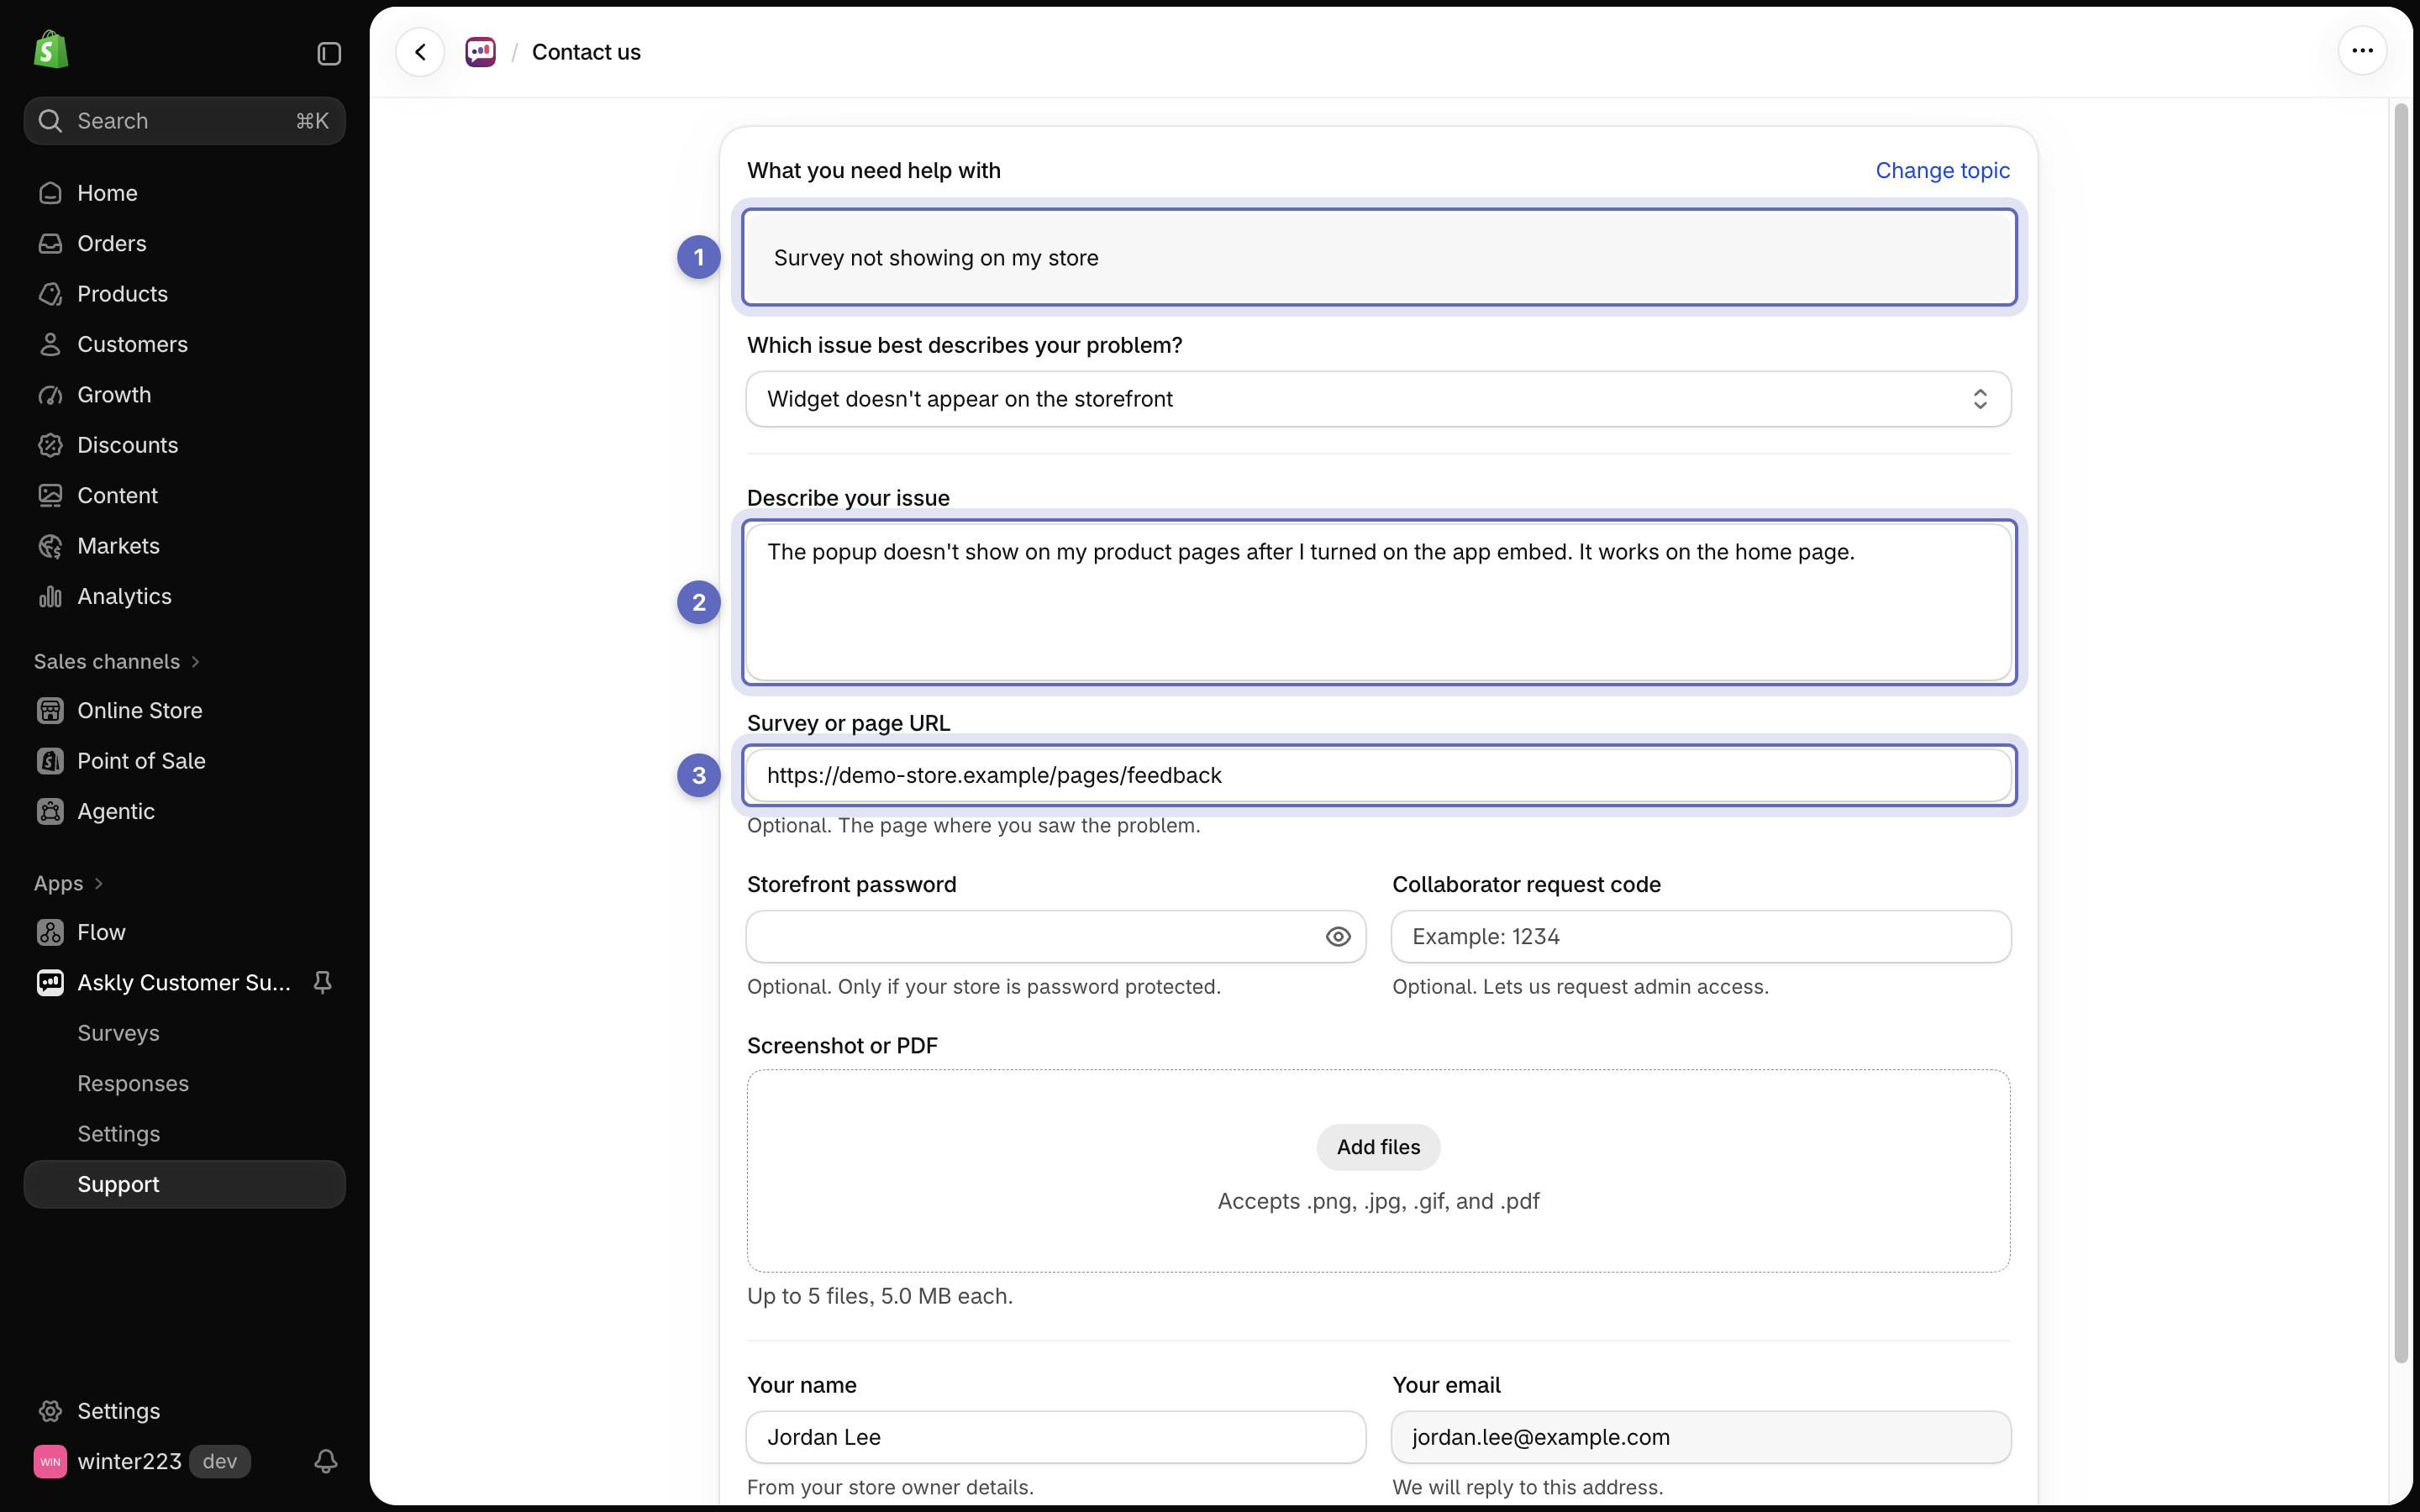Click the Change topic link
Screen dimensions: 2420x1512
pyautogui.click(x=1942, y=171)
